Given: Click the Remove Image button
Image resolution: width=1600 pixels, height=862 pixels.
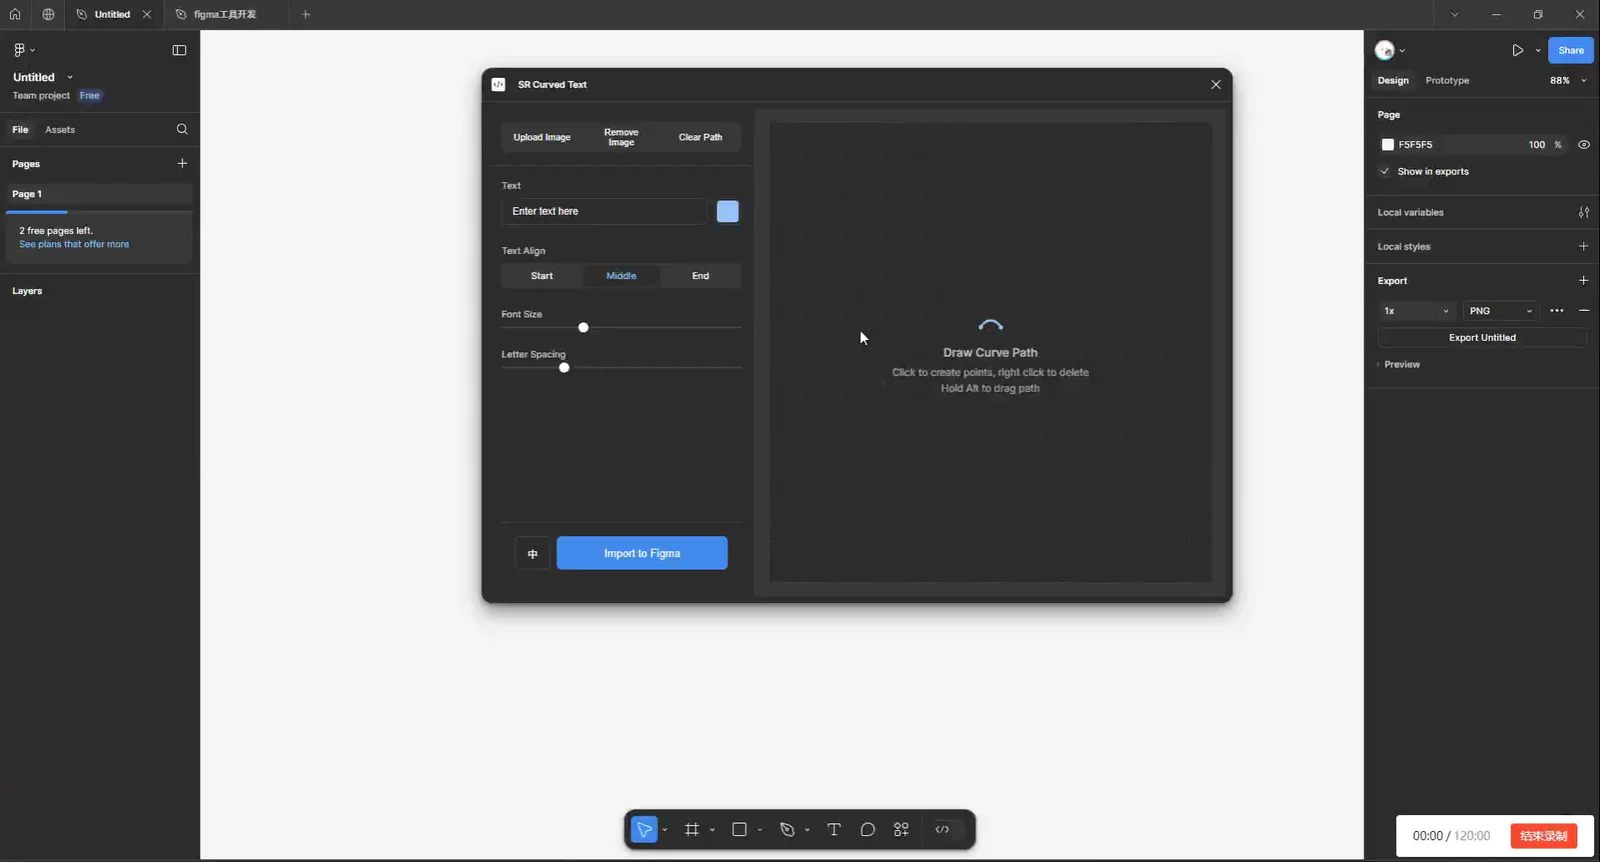Looking at the screenshot, I should coord(621,137).
